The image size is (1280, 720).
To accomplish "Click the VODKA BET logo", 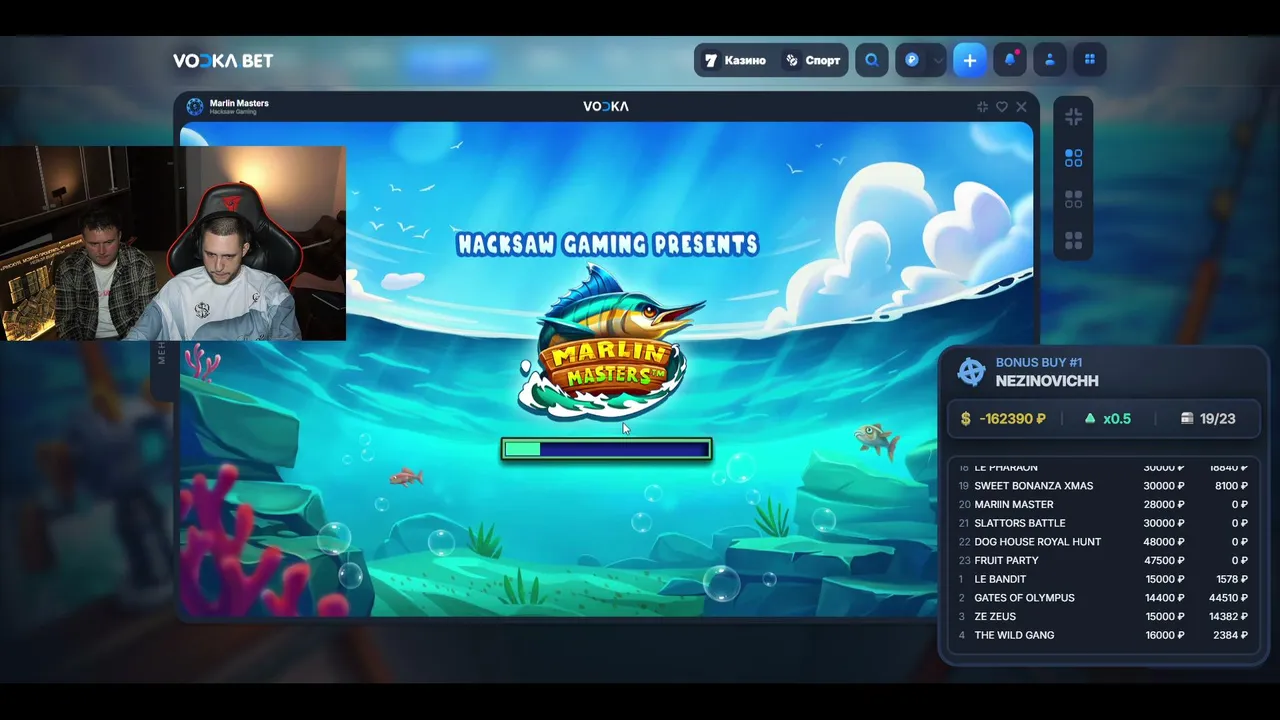I will tap(223, 61).
